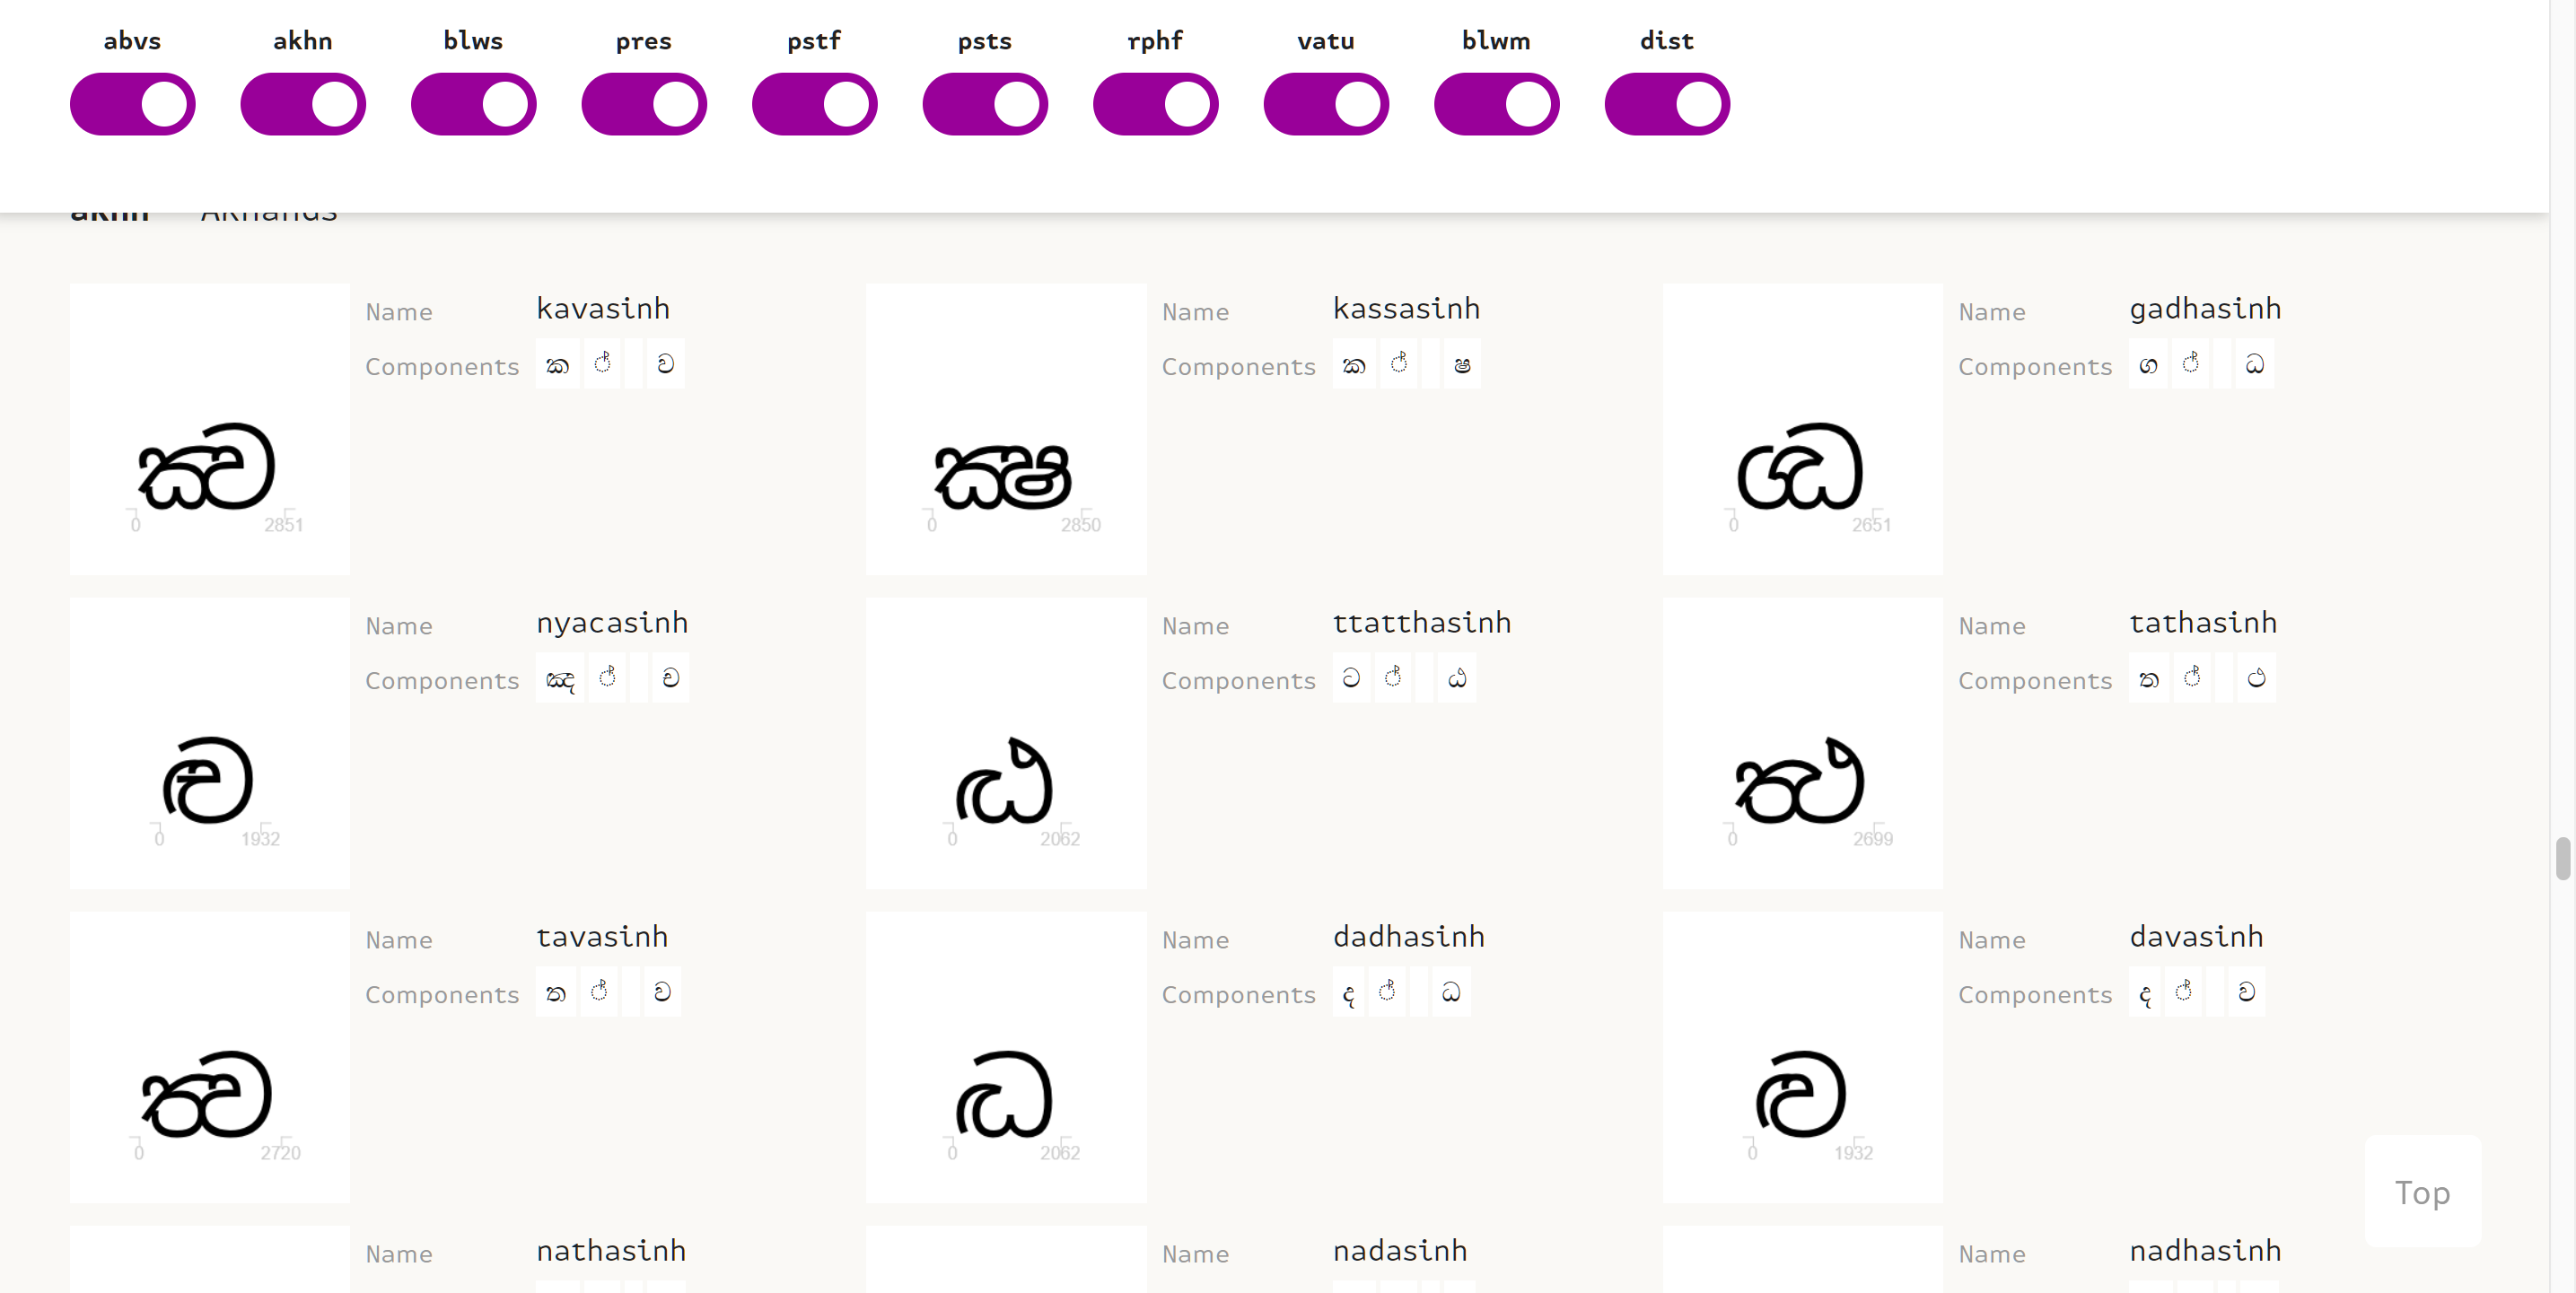Image resolution: width=2576 pixels, height=1293 pixels.
Task: Disable the dist toggle switch
Action: point(1666,104)
